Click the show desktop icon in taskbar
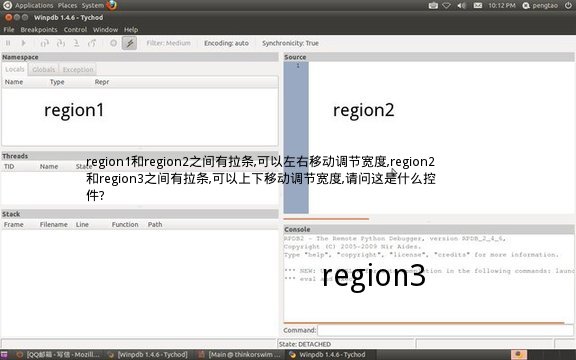576x360 pixels. (x=4, y=355)
